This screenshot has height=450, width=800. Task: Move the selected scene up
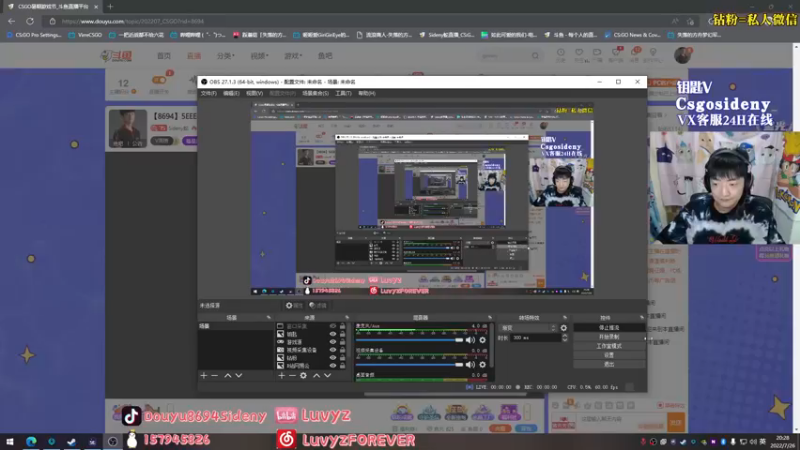[x=228, y=376]
